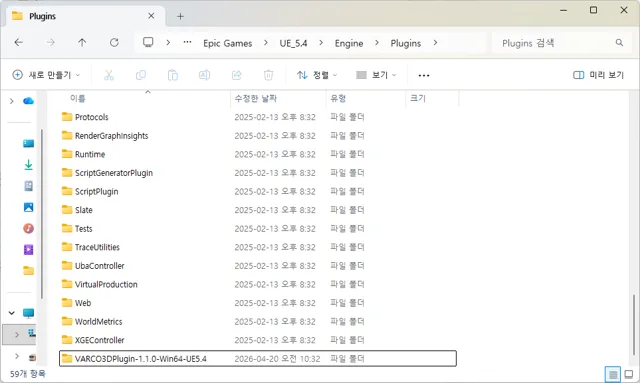
Task: Open the Desktop shortcut in the sidebar
Action: [29, 144]
